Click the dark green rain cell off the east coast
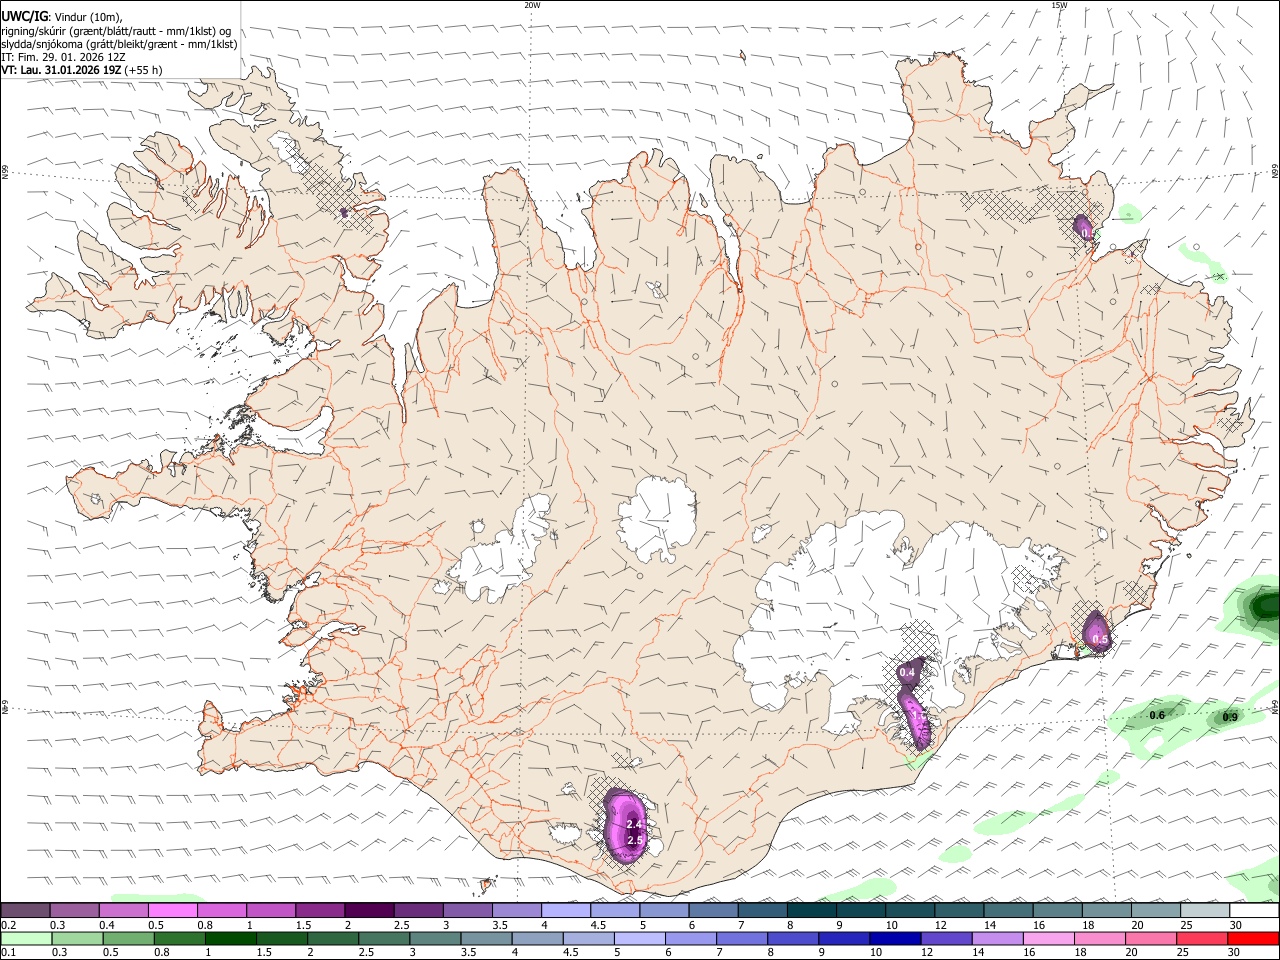 pos(1266,605)
